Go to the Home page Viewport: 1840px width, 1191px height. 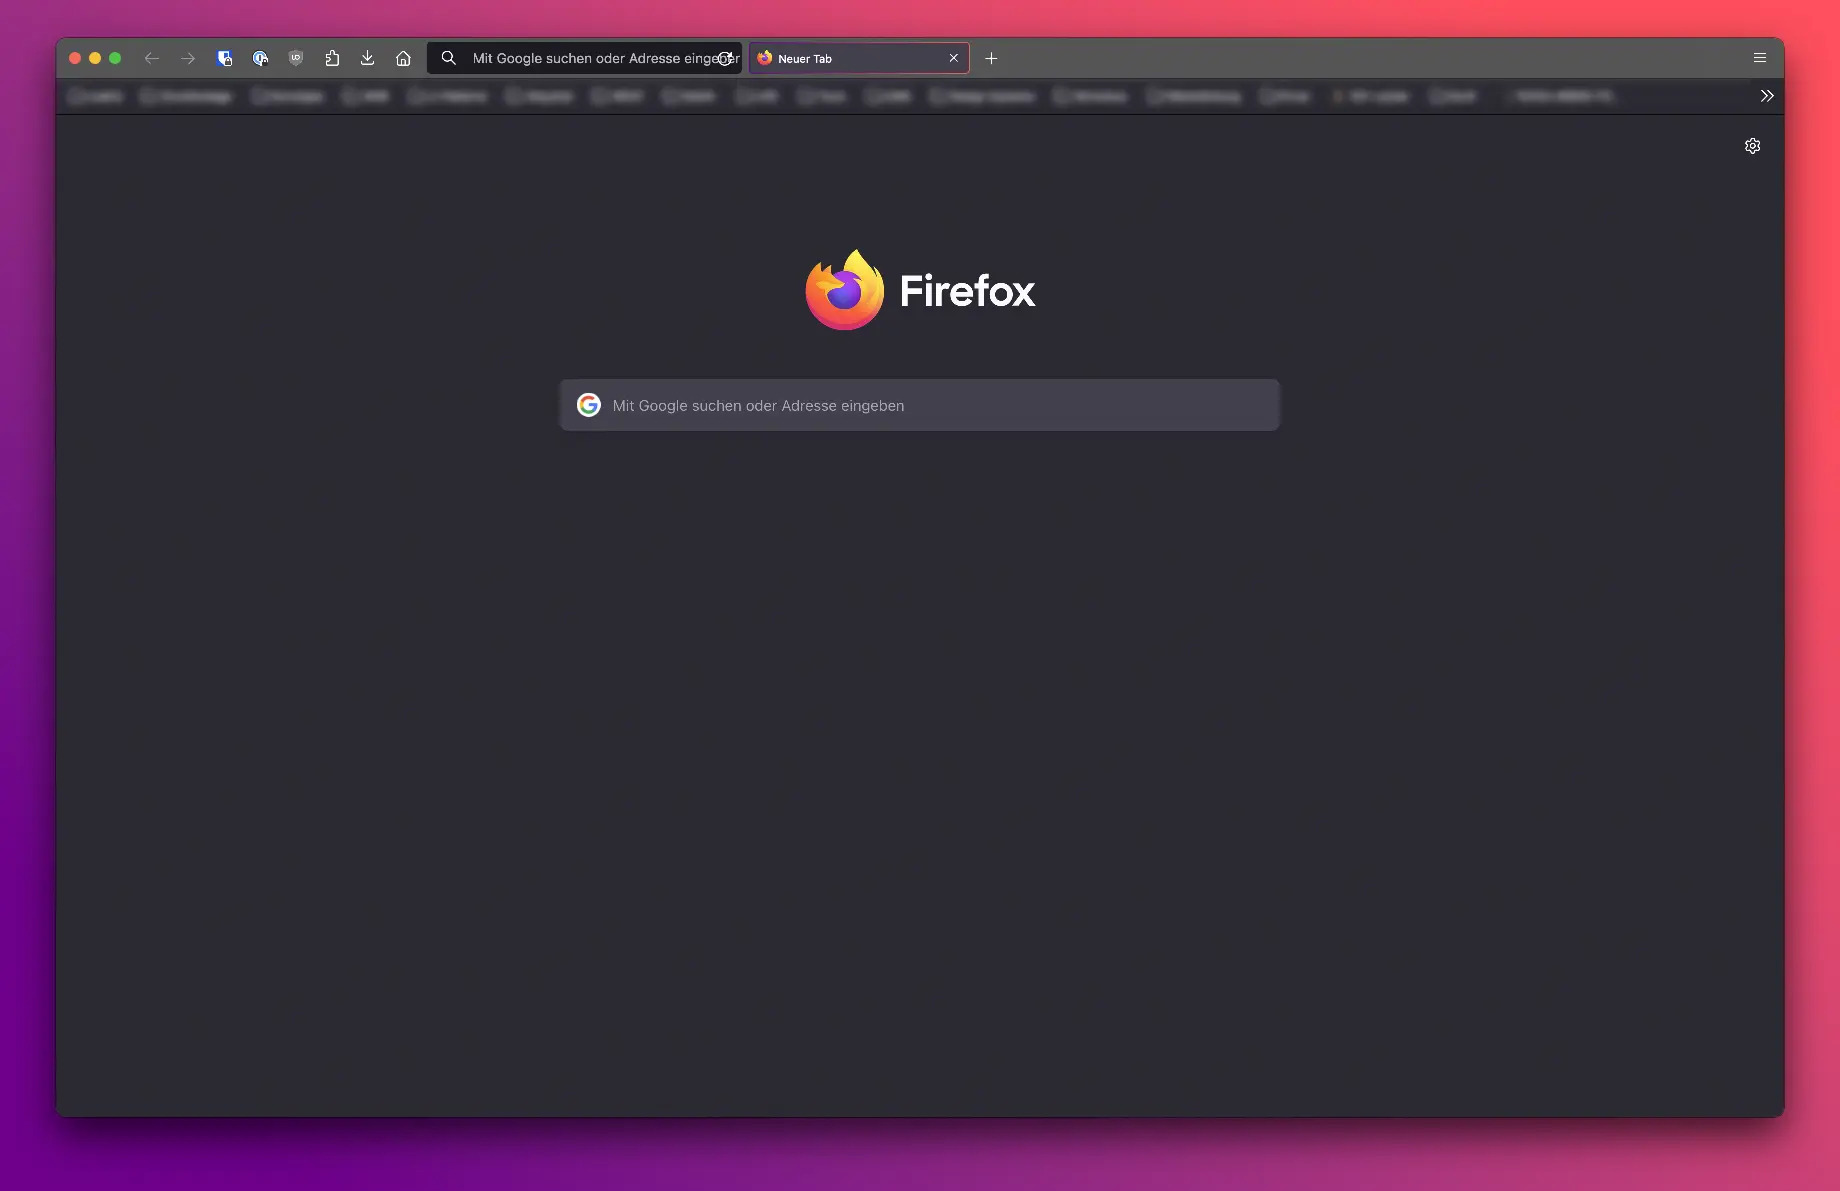click(403, 58)
